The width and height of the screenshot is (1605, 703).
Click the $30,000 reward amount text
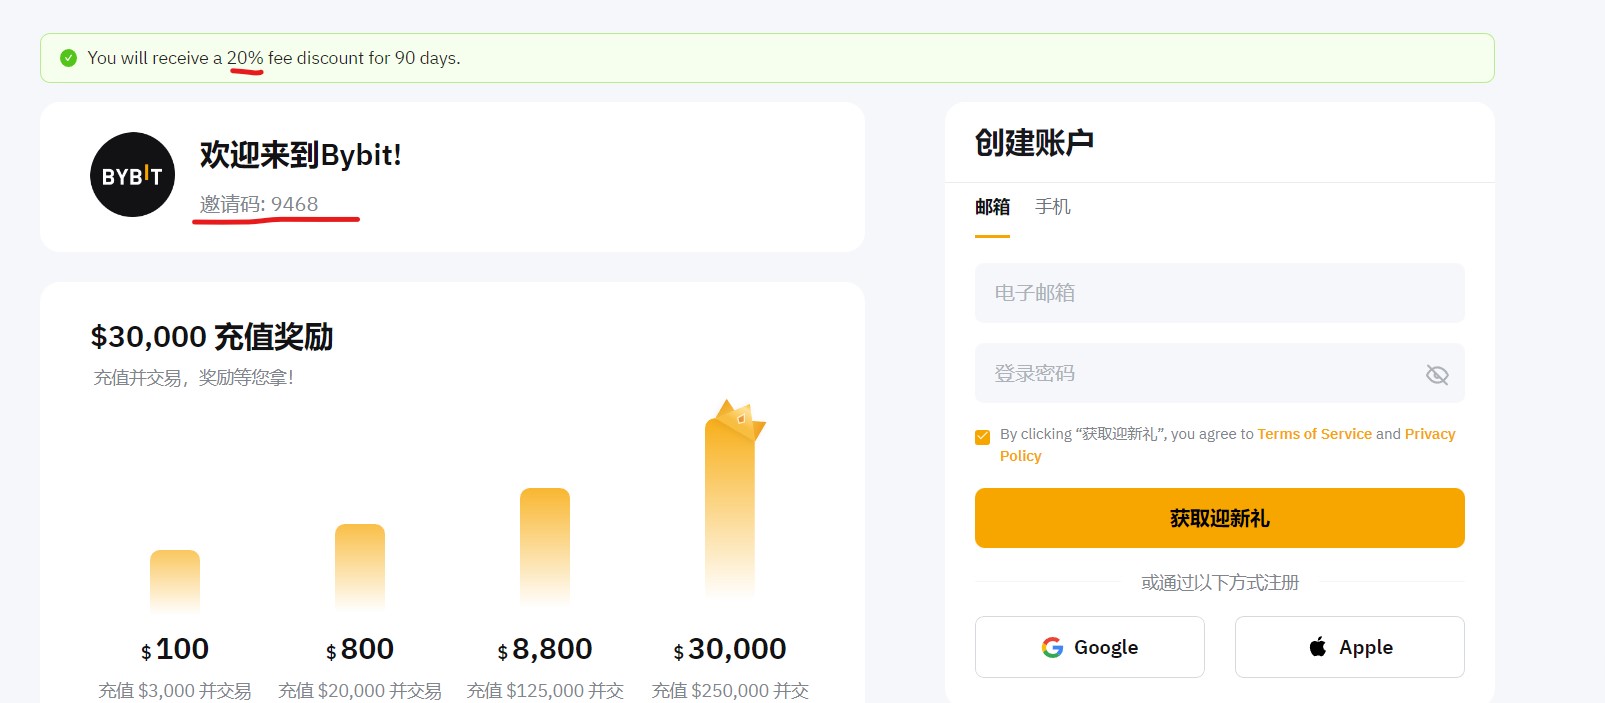pos(730,649)
